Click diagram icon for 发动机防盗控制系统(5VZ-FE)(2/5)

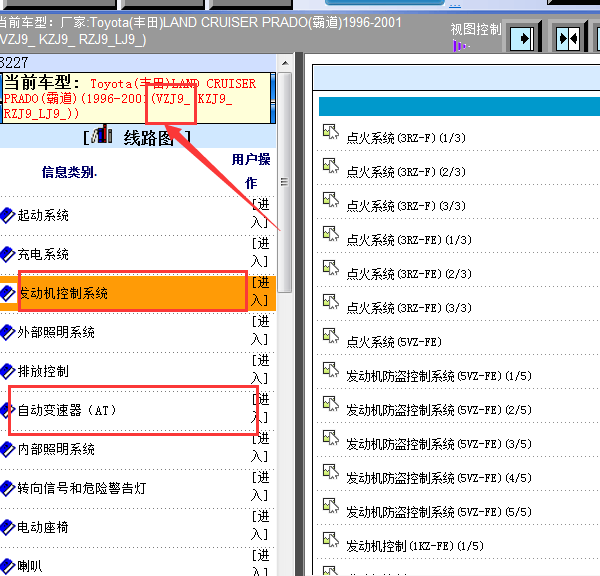(331, 404)
